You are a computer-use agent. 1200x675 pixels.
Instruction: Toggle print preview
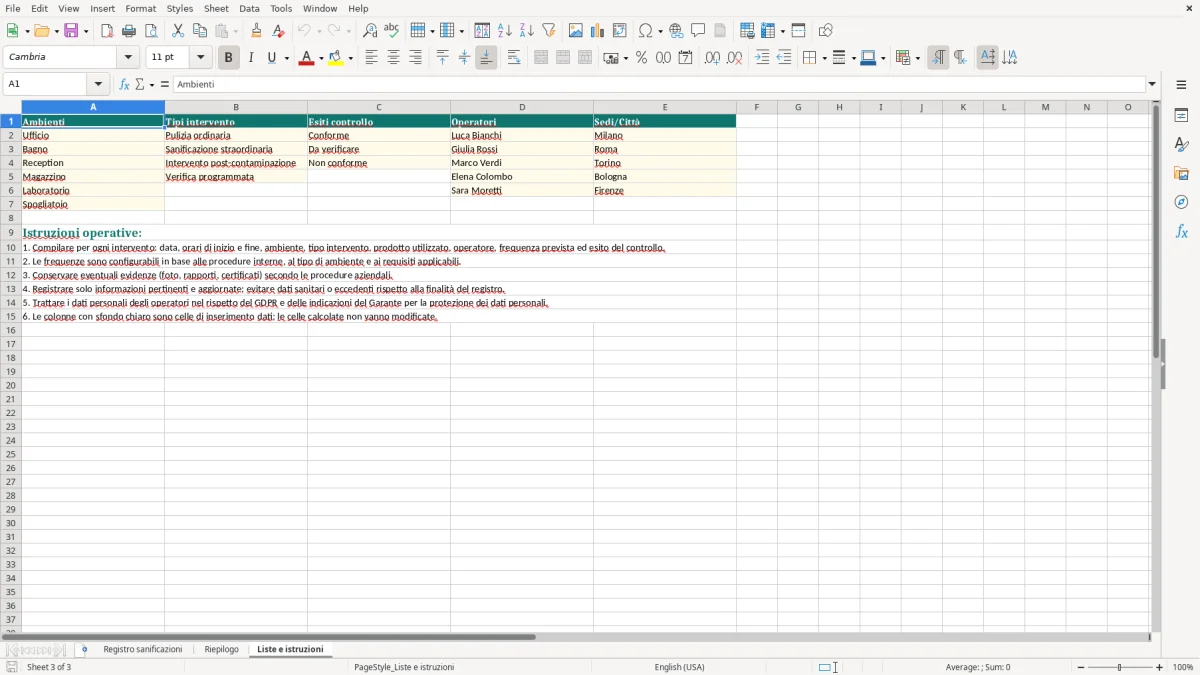click(151, 31)
